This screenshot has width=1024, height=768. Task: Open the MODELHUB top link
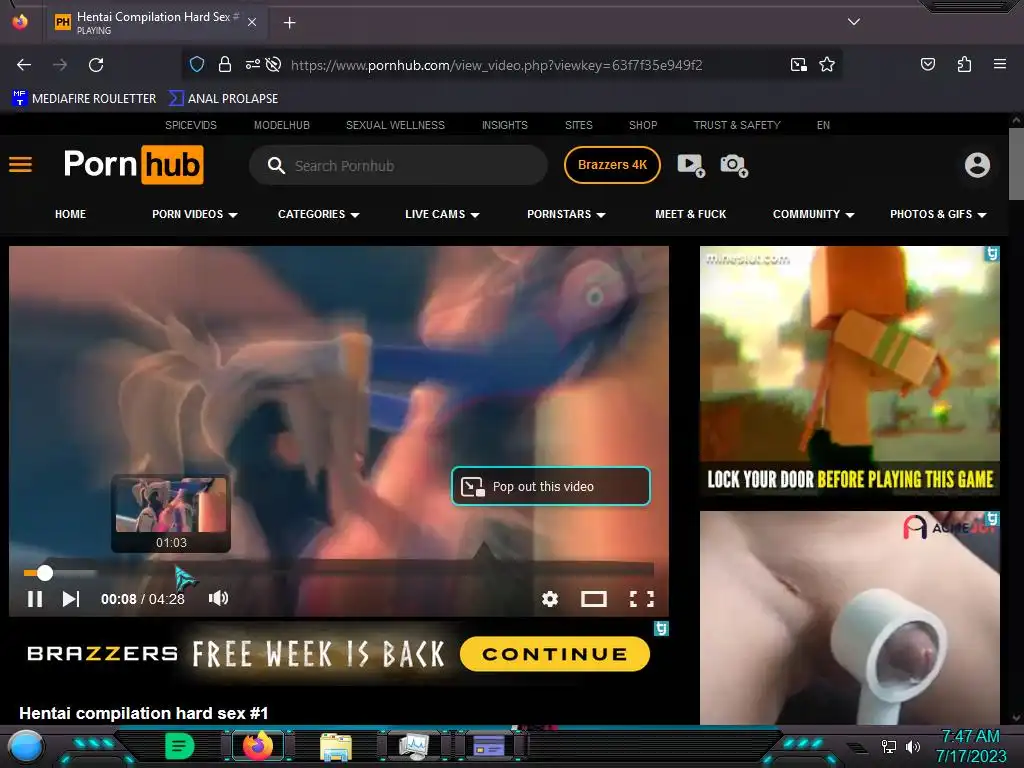click(x=281, y=125)
